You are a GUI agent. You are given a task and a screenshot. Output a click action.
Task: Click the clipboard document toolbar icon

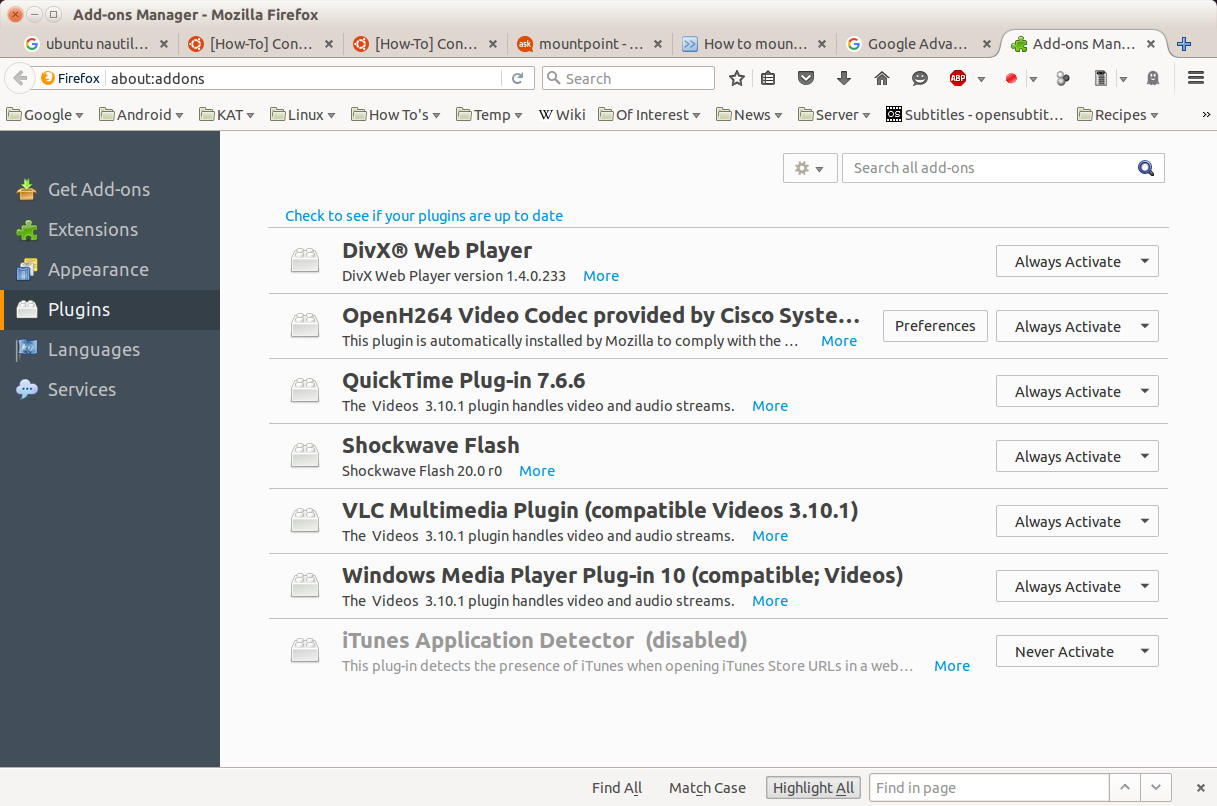[1101, 78]
